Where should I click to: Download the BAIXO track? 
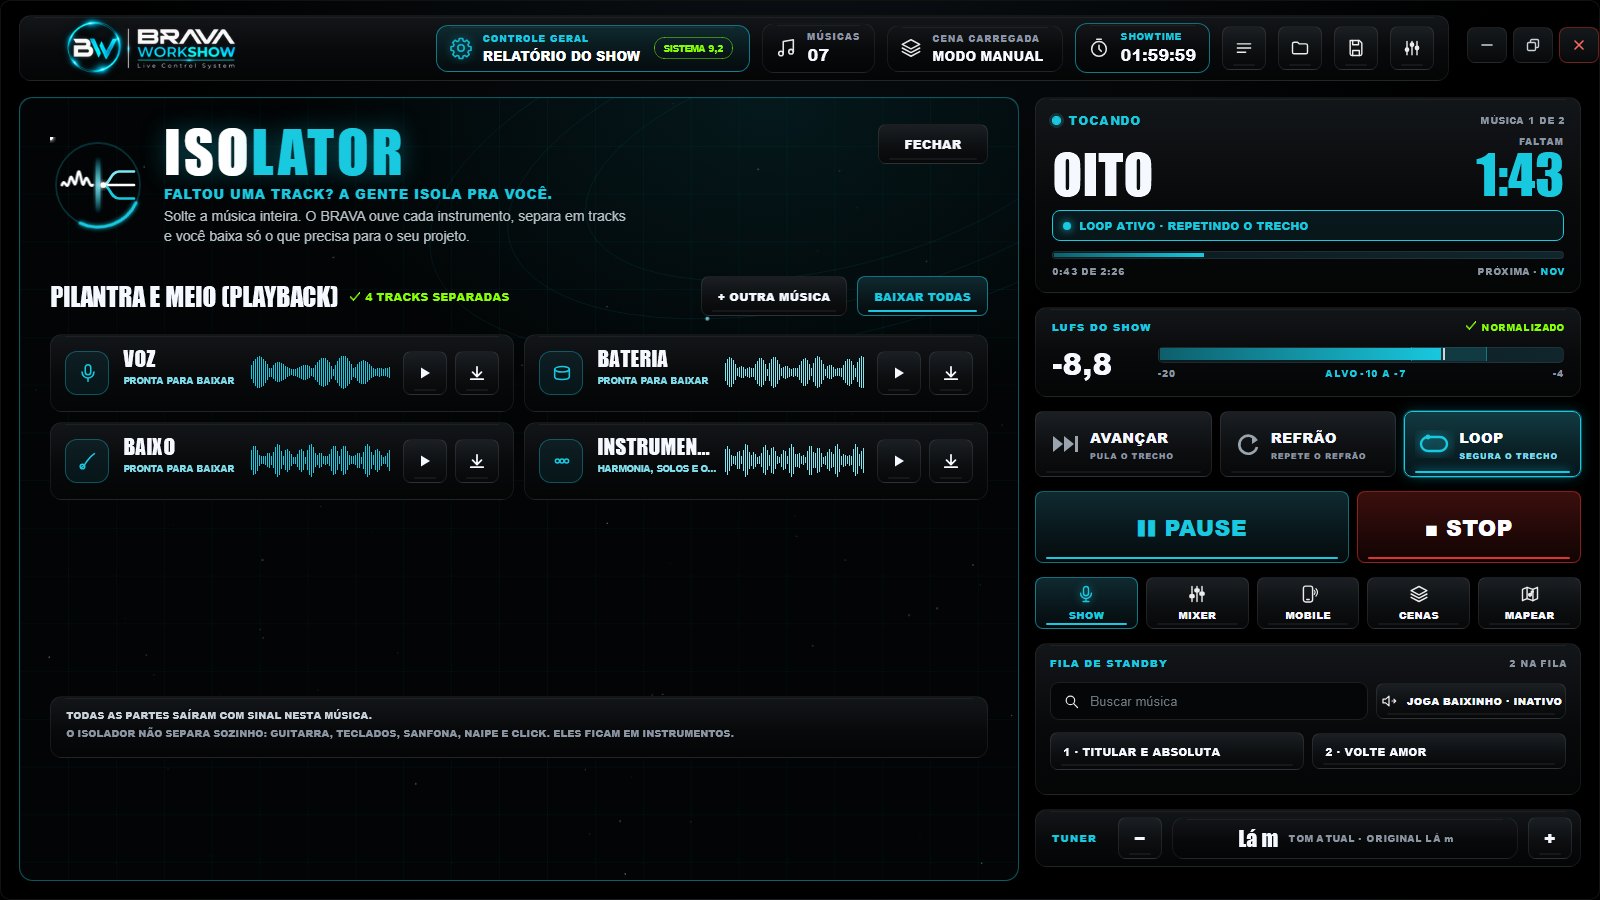pyautogui.click(x=477, y=461)
